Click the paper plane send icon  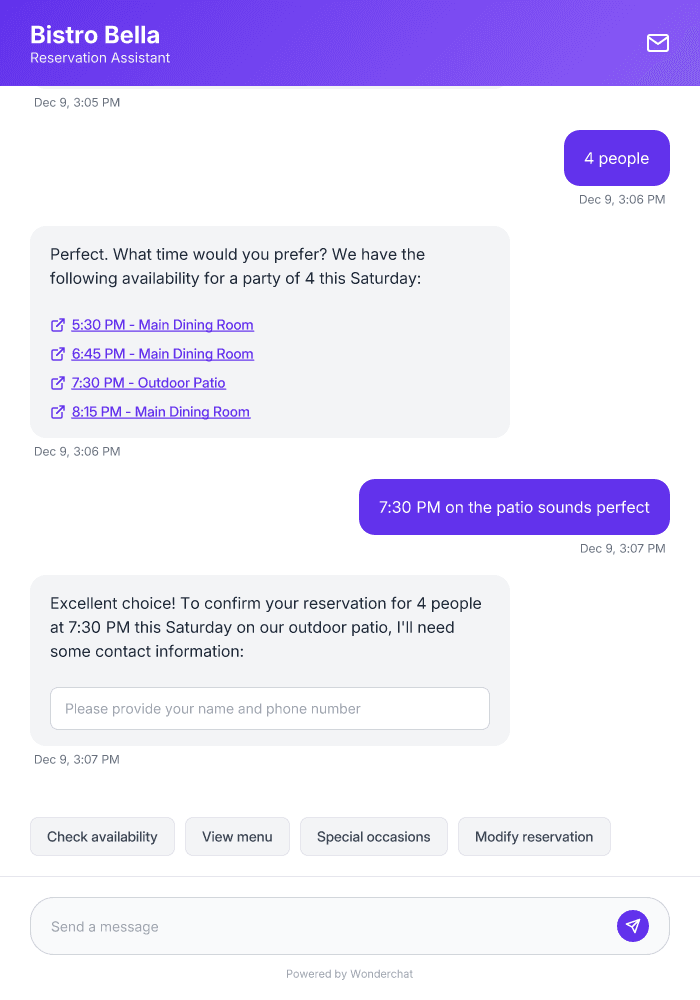pos(633,925)
